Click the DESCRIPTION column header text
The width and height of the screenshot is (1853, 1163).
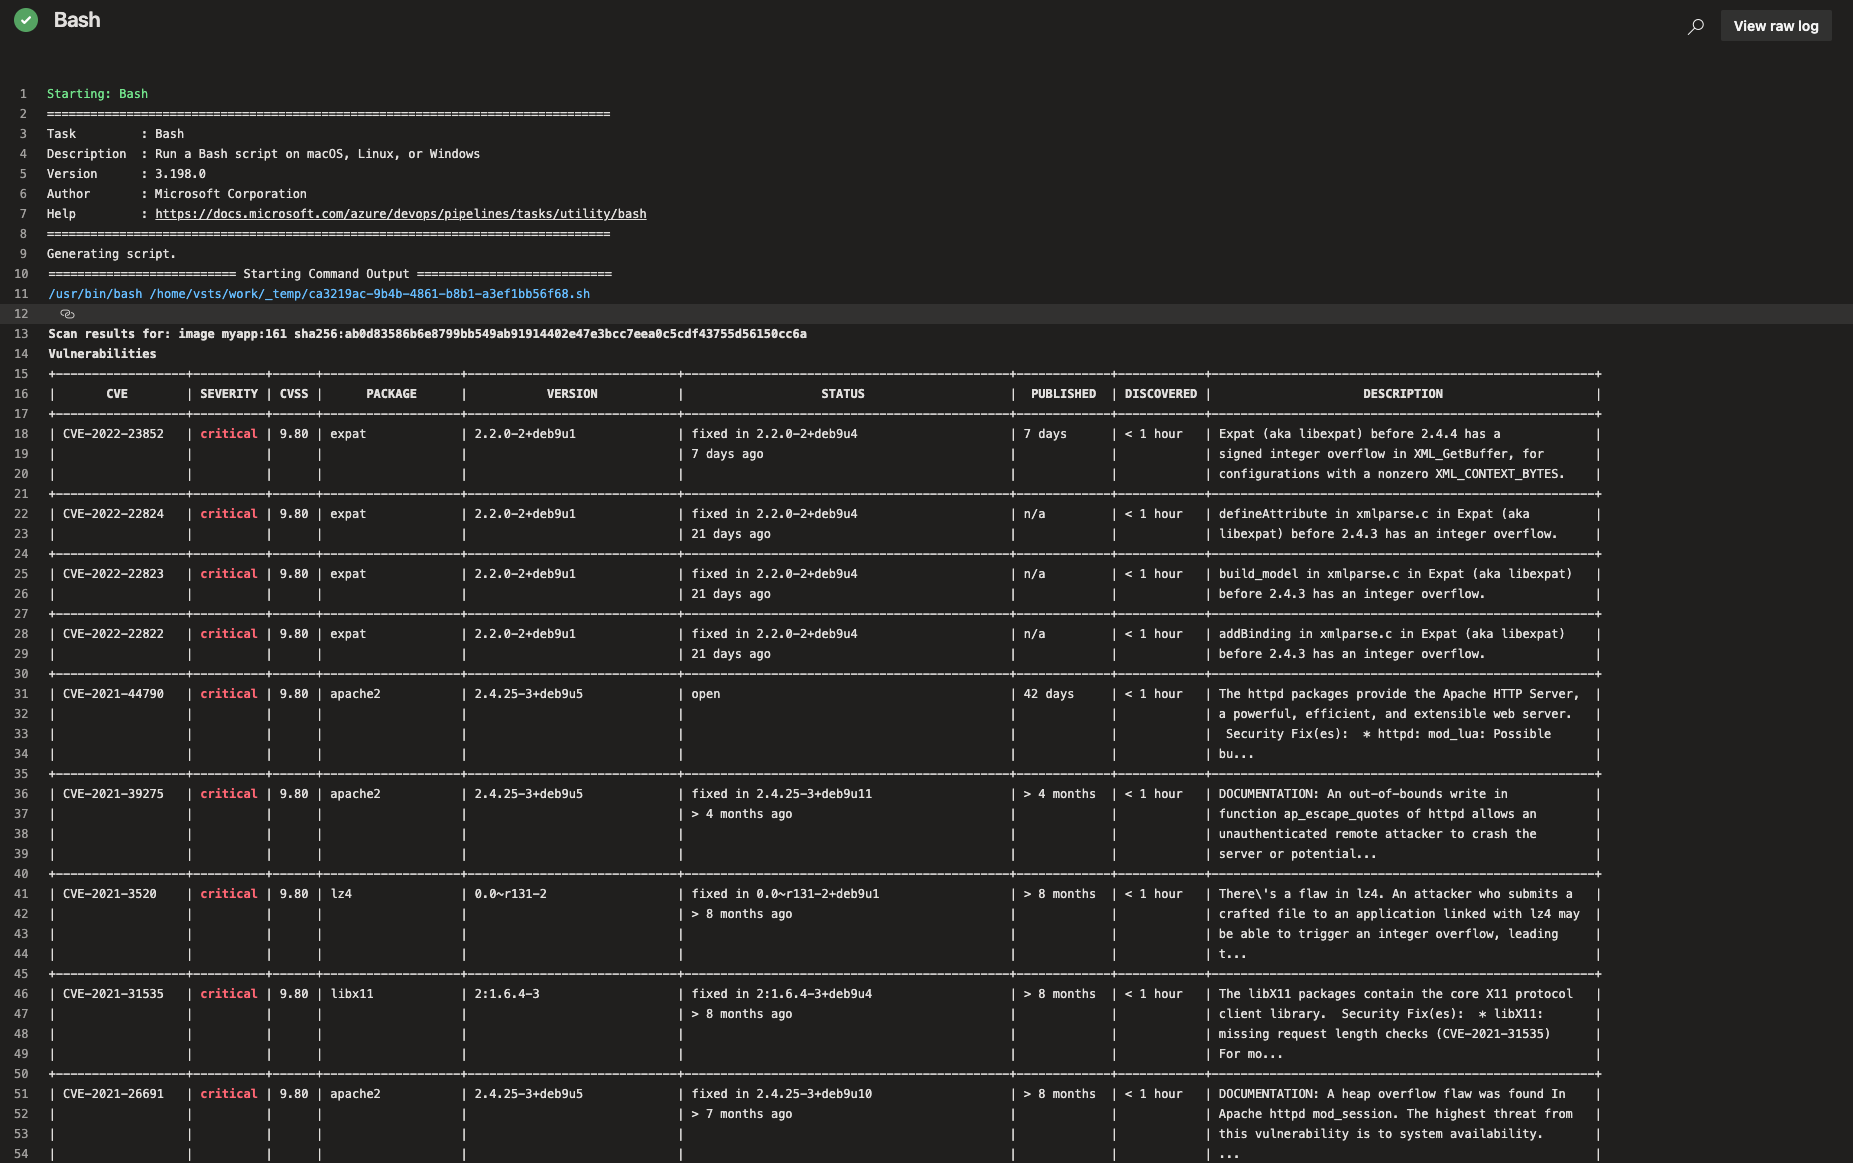coord(1402,394)
